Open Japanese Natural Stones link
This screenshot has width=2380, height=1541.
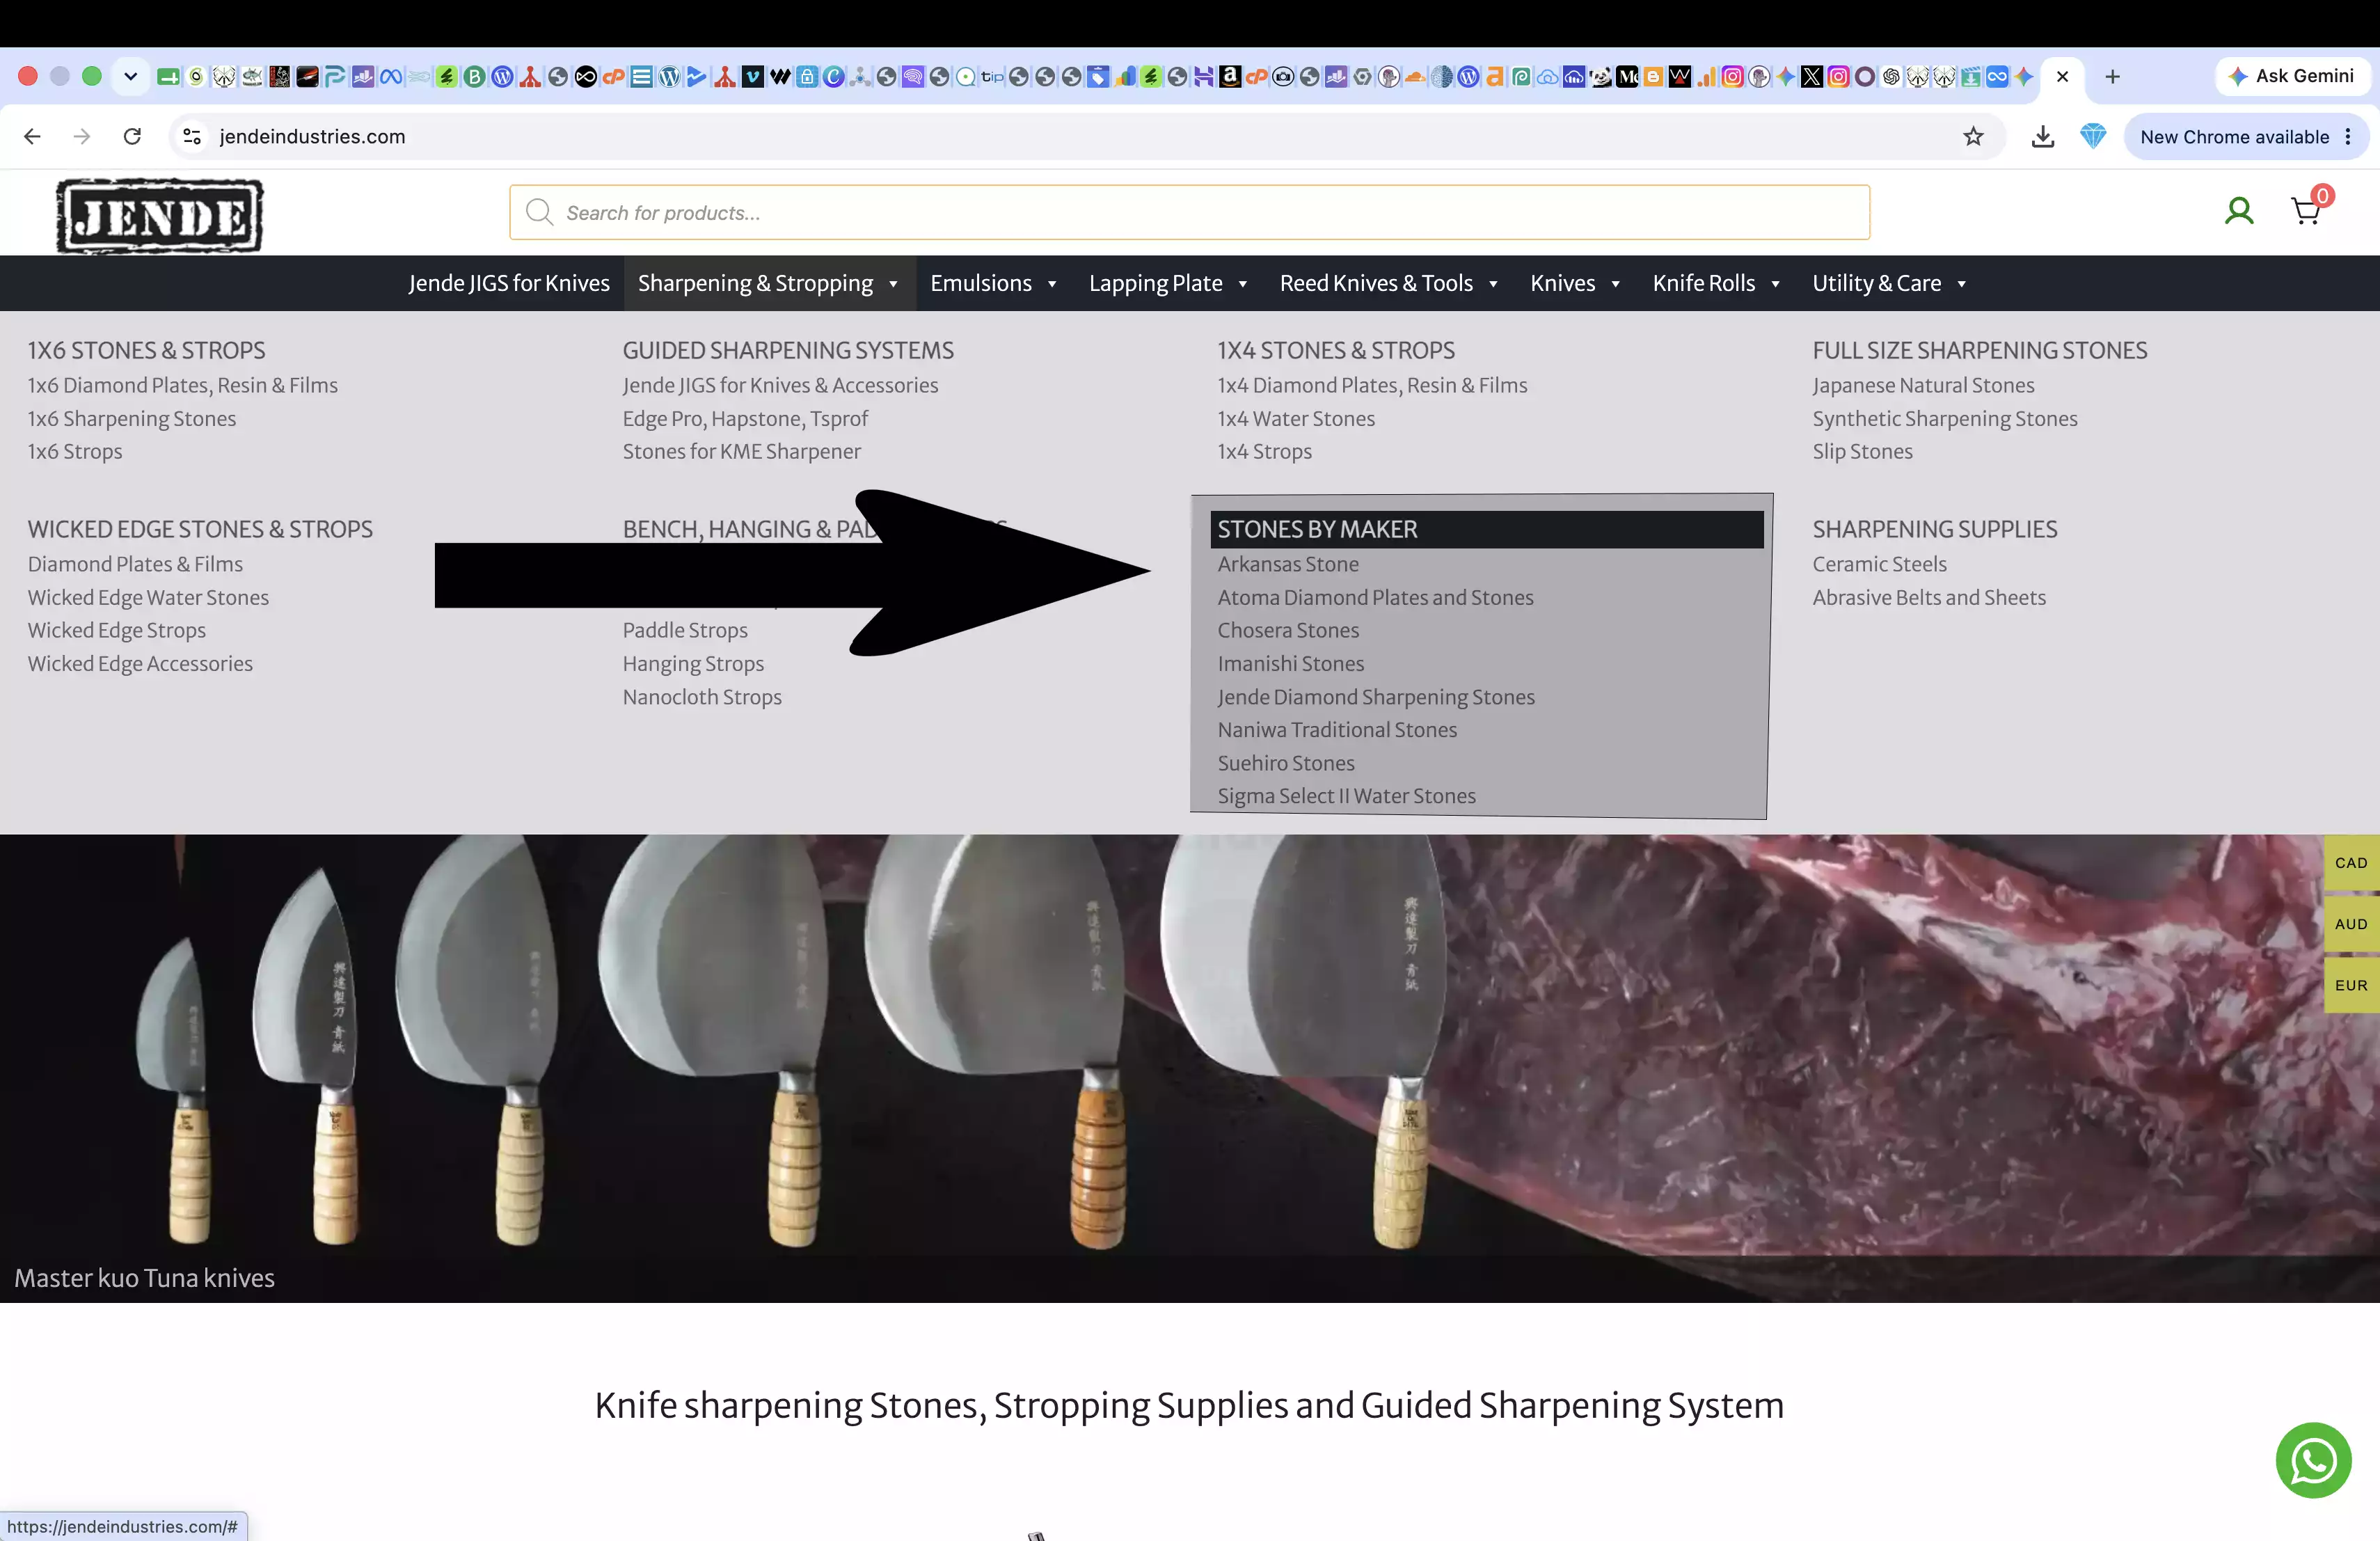[1923, 385]
